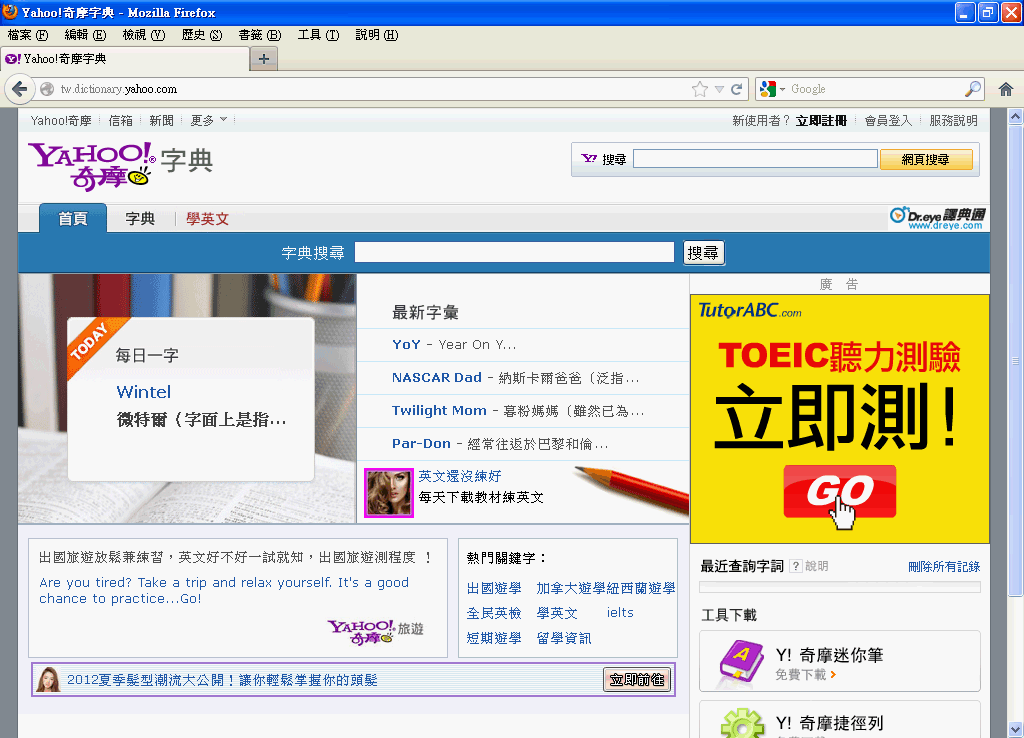Click the vertical scrollbar down arrow
The width and height of the screenshot is (1024, 738).
point(1015,729)
